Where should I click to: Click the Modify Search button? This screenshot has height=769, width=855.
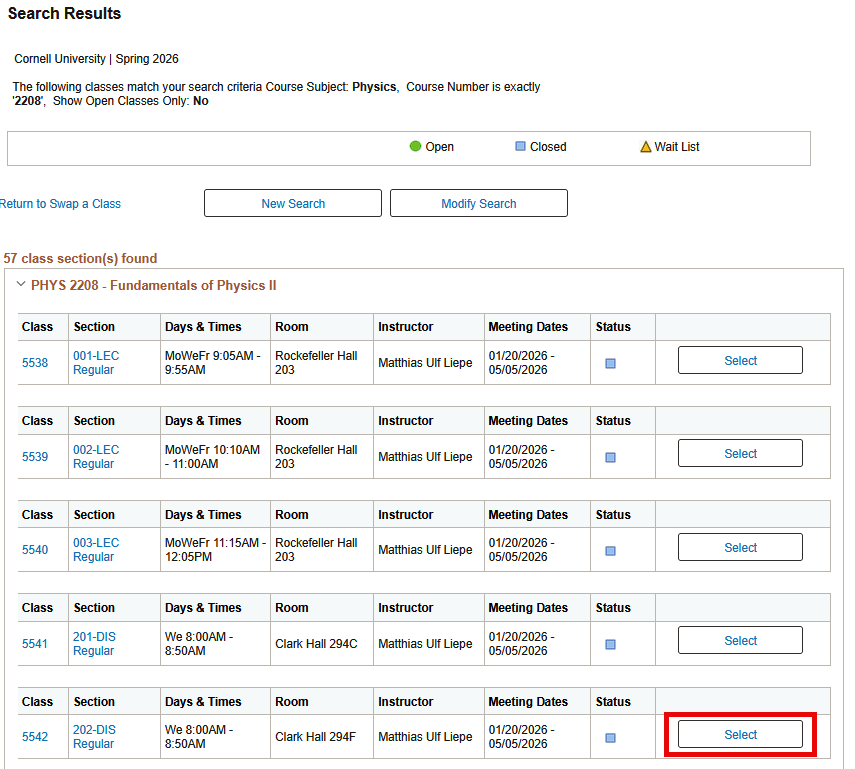478,203
